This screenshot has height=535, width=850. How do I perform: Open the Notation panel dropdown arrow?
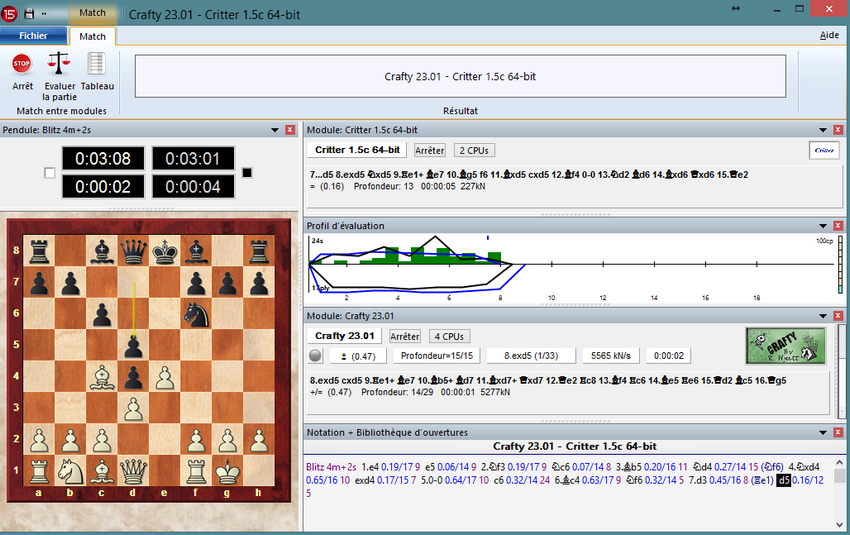(823, 433)
